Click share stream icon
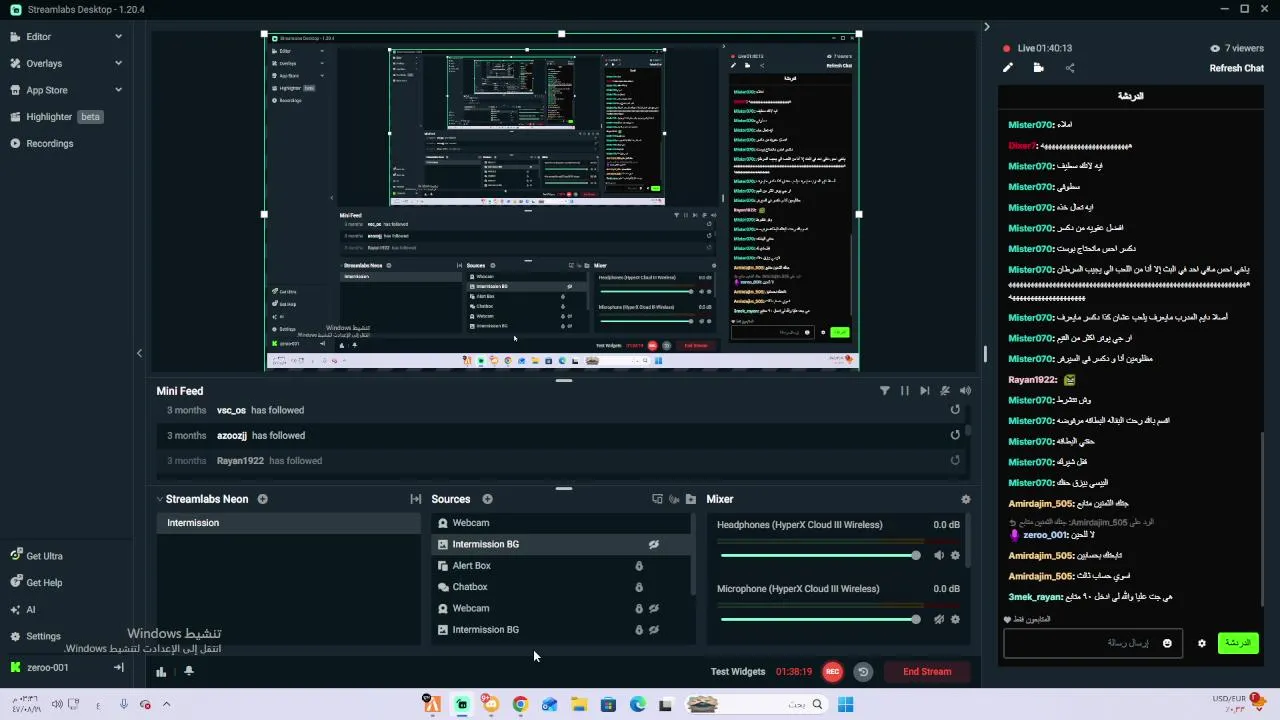The height and width of the screenshot is (720, 1280). 1070,68
